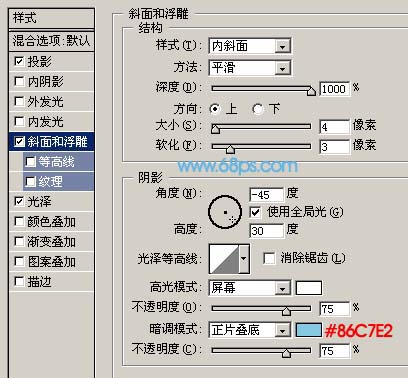Screen dimensions: 408x378
Task: Click the highlight 不透明度 (O) slider handle
Action: 286,311
